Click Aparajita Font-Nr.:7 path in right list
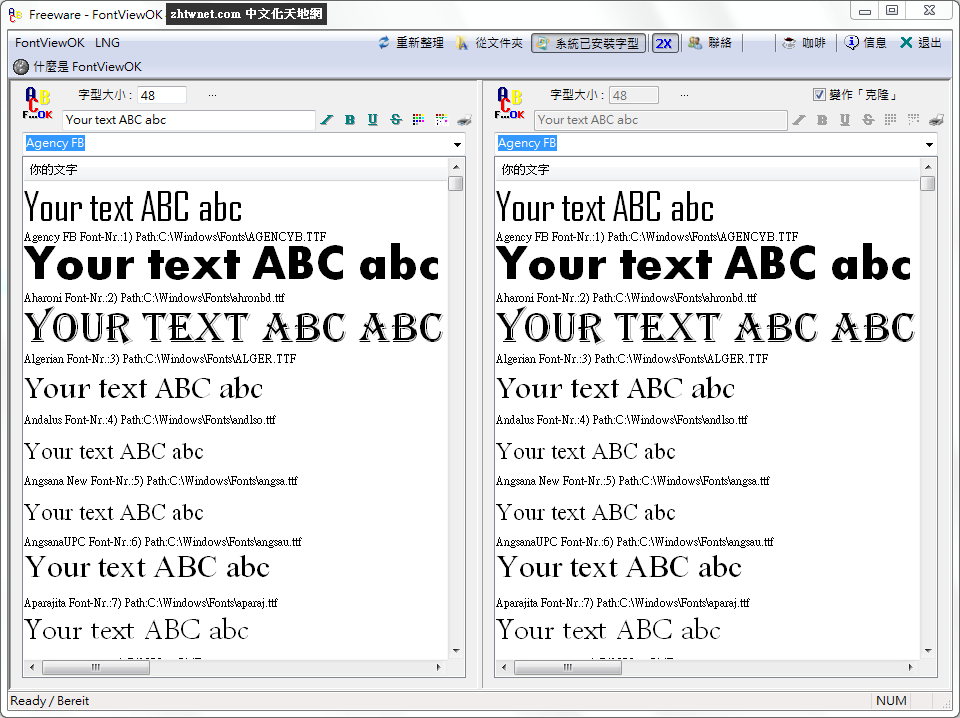Screen dimensions: 960x718 click(x=623, y=603)
